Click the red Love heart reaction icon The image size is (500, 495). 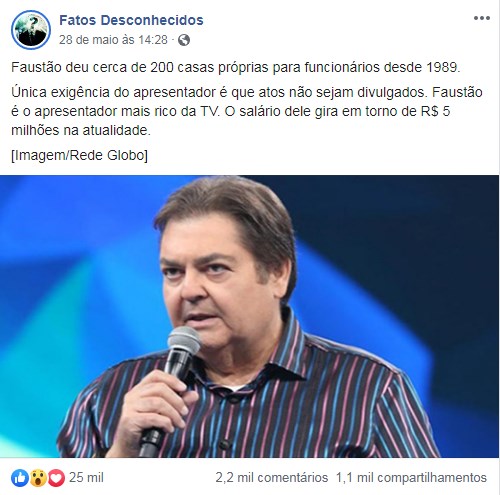56,478
